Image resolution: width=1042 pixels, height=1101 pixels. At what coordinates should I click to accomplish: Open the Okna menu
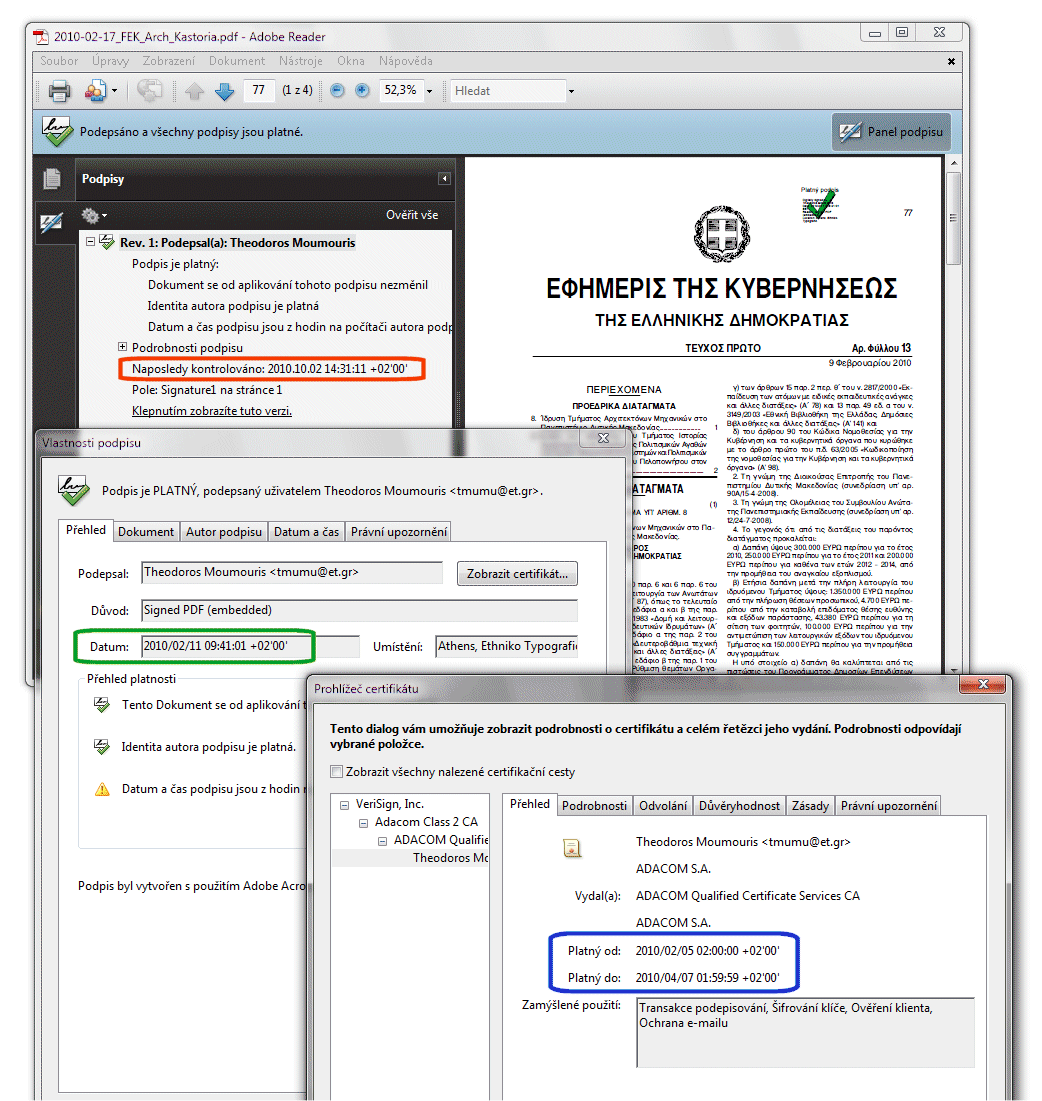coord(350,61)
